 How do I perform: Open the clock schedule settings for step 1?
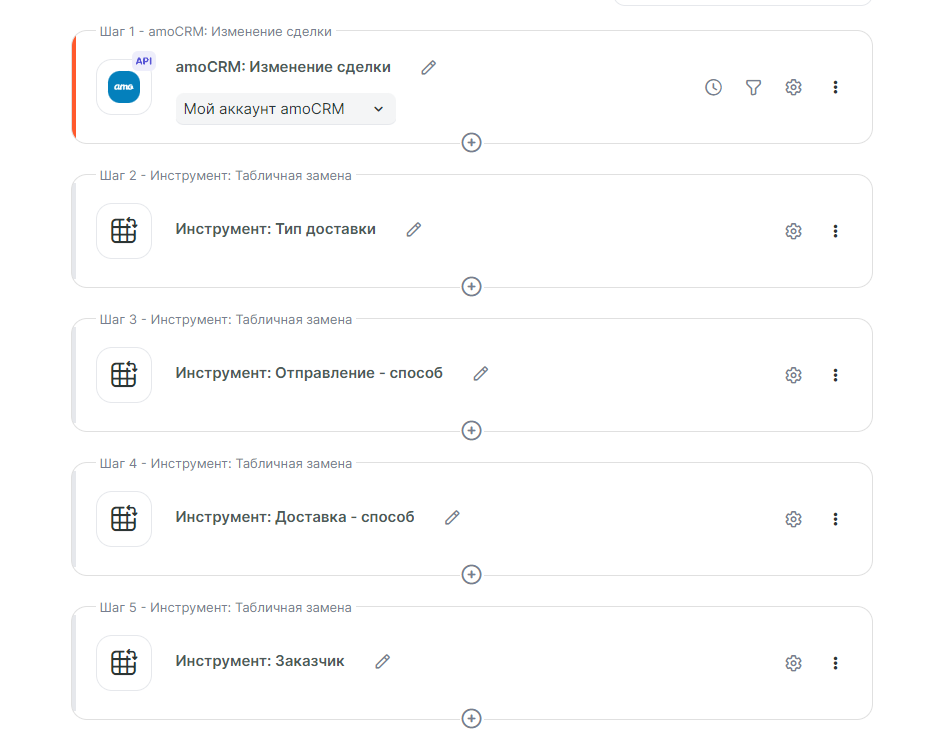[x=713, y=87]
